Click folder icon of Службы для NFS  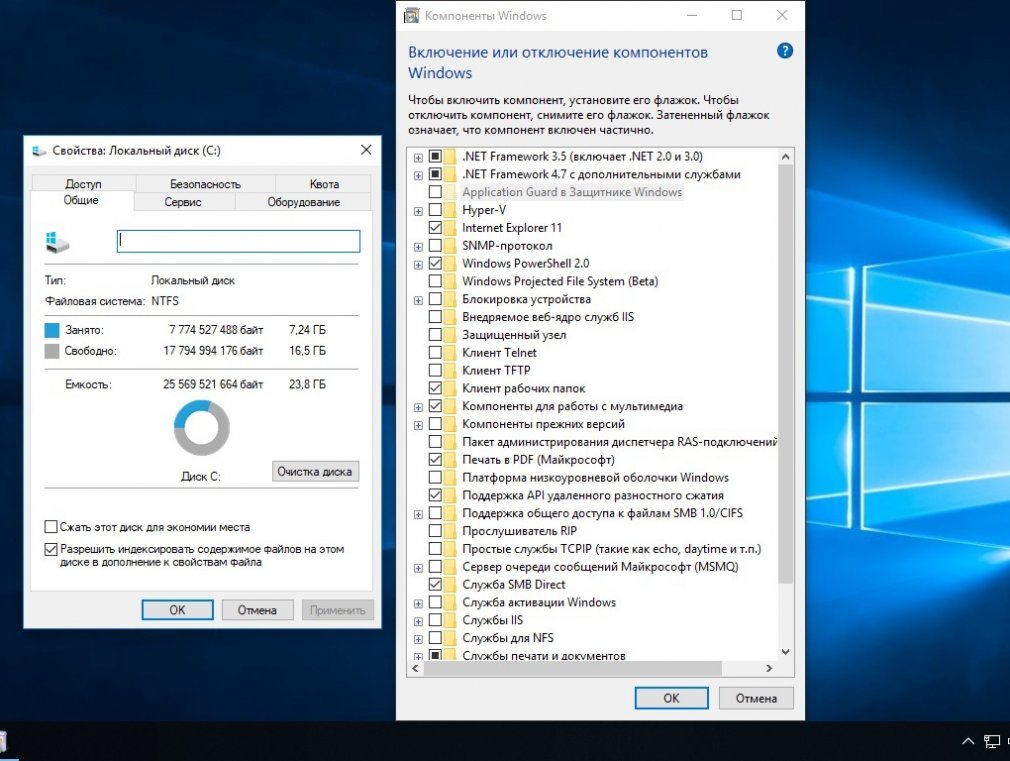click(450, 638)
